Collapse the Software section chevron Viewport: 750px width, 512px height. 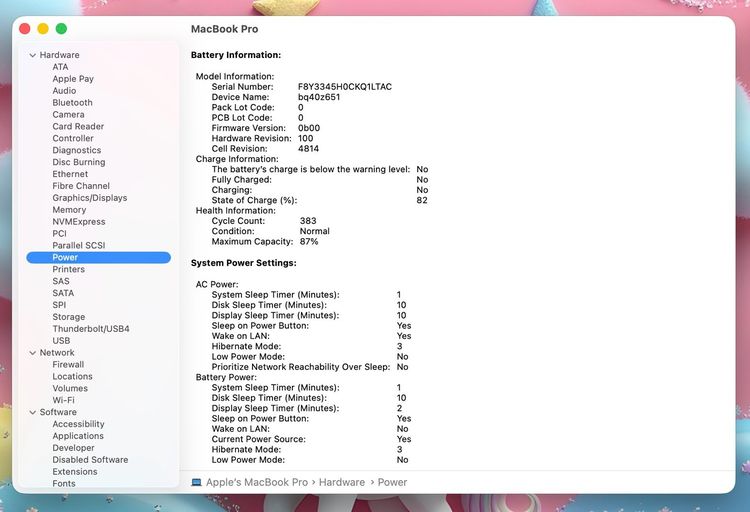click(x=33, y=412)
